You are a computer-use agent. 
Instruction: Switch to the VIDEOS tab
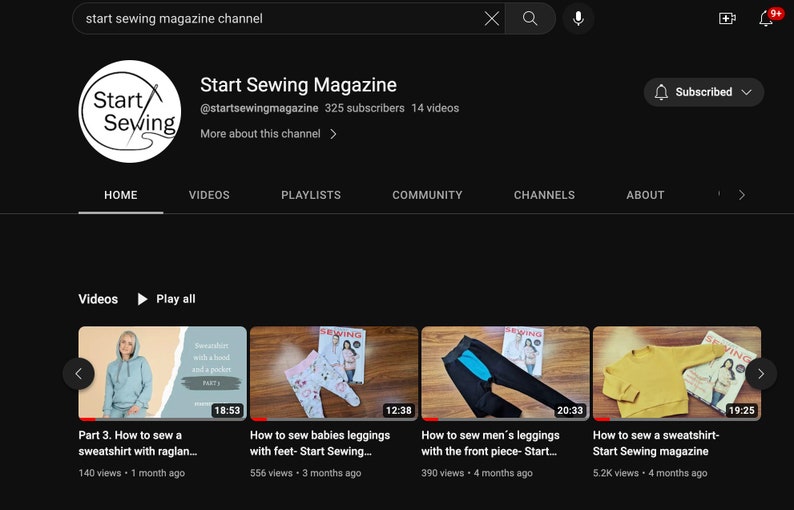coord(209,195)
